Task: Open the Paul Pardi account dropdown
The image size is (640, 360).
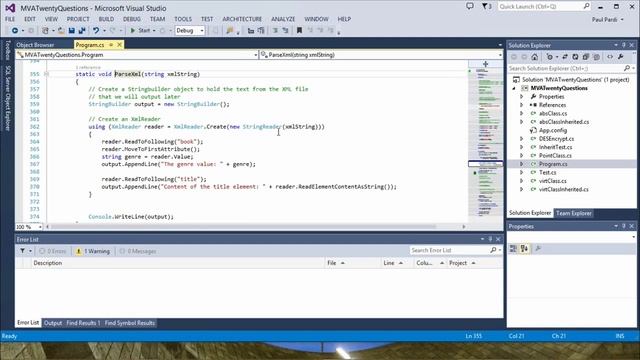Action: 608,20
